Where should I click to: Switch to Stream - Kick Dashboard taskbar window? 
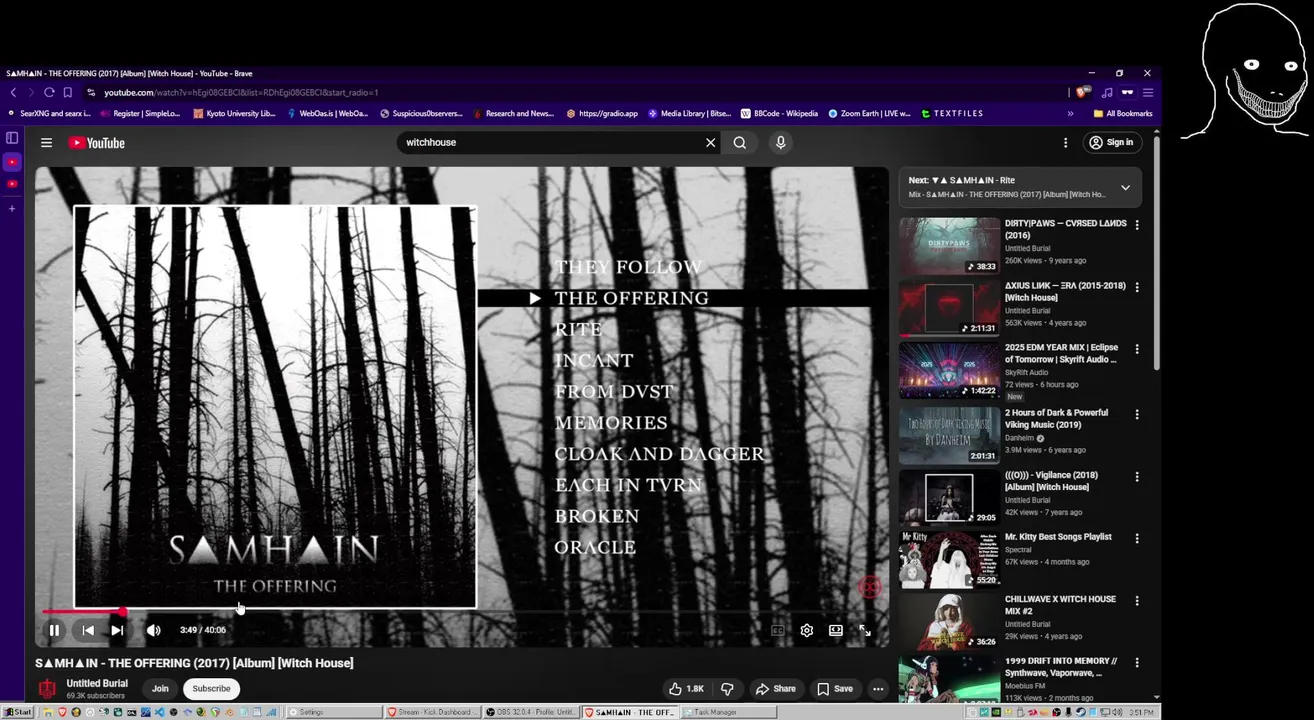[x=434, y=712]
